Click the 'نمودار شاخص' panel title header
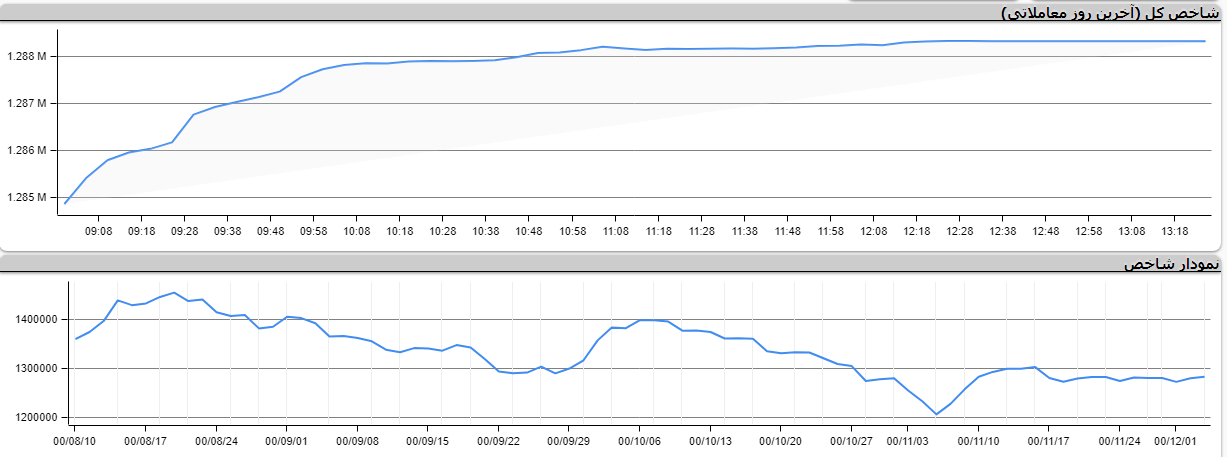 (1171, 264)
